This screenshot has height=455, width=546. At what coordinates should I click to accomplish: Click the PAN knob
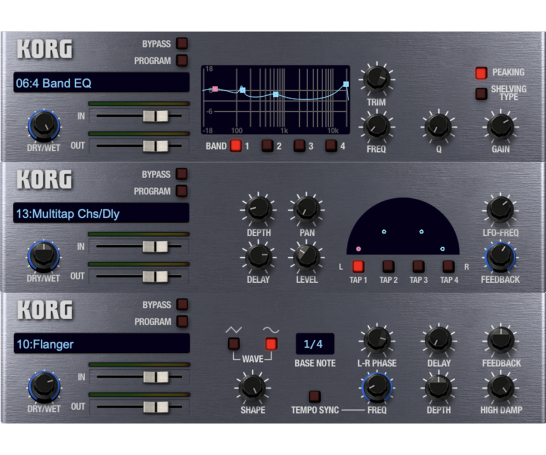pos(306,209)
